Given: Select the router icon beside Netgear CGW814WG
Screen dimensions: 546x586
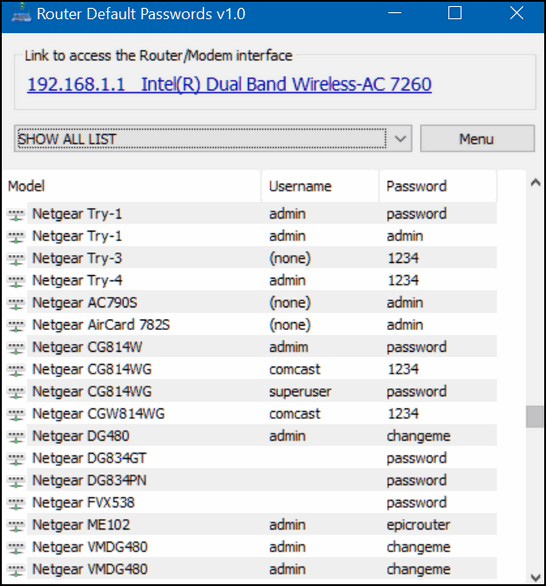Looking at the screenshot, I should [x=16, y=414].
